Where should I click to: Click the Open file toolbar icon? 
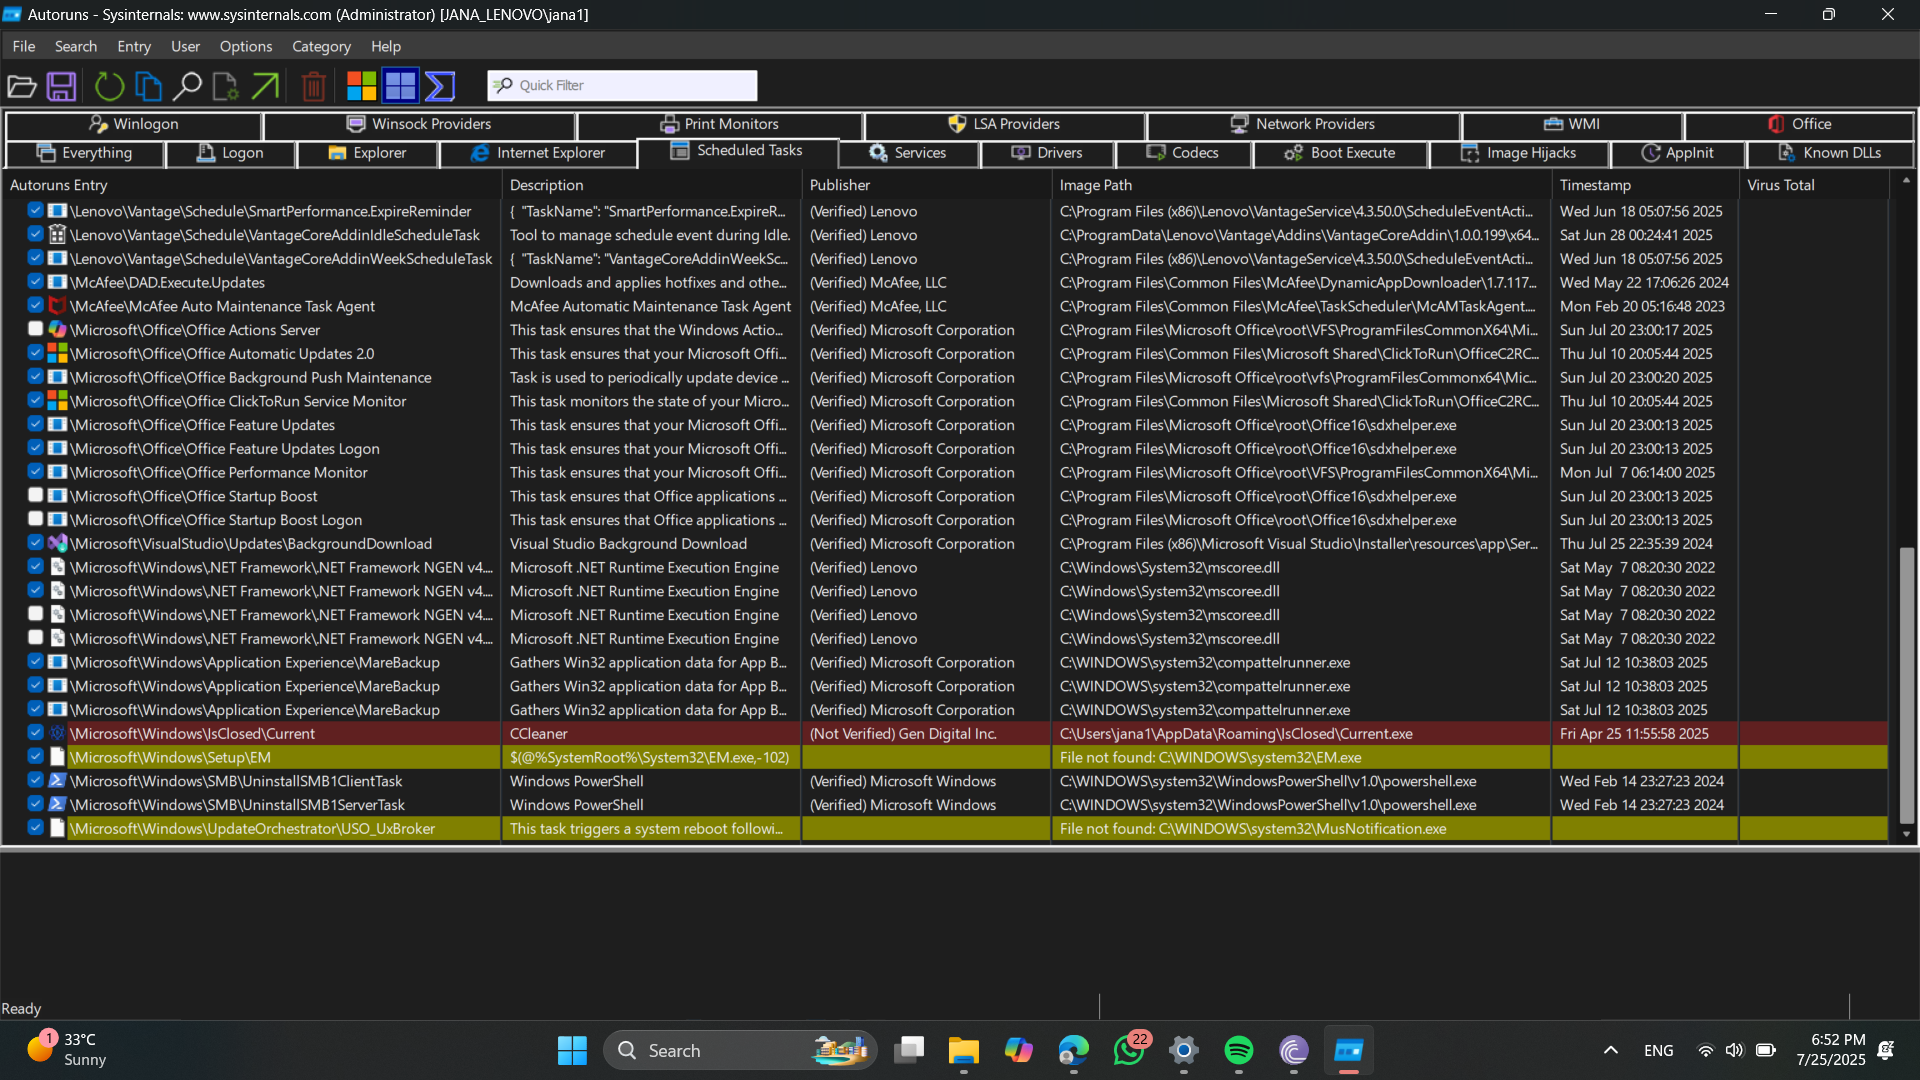(22, 86)
